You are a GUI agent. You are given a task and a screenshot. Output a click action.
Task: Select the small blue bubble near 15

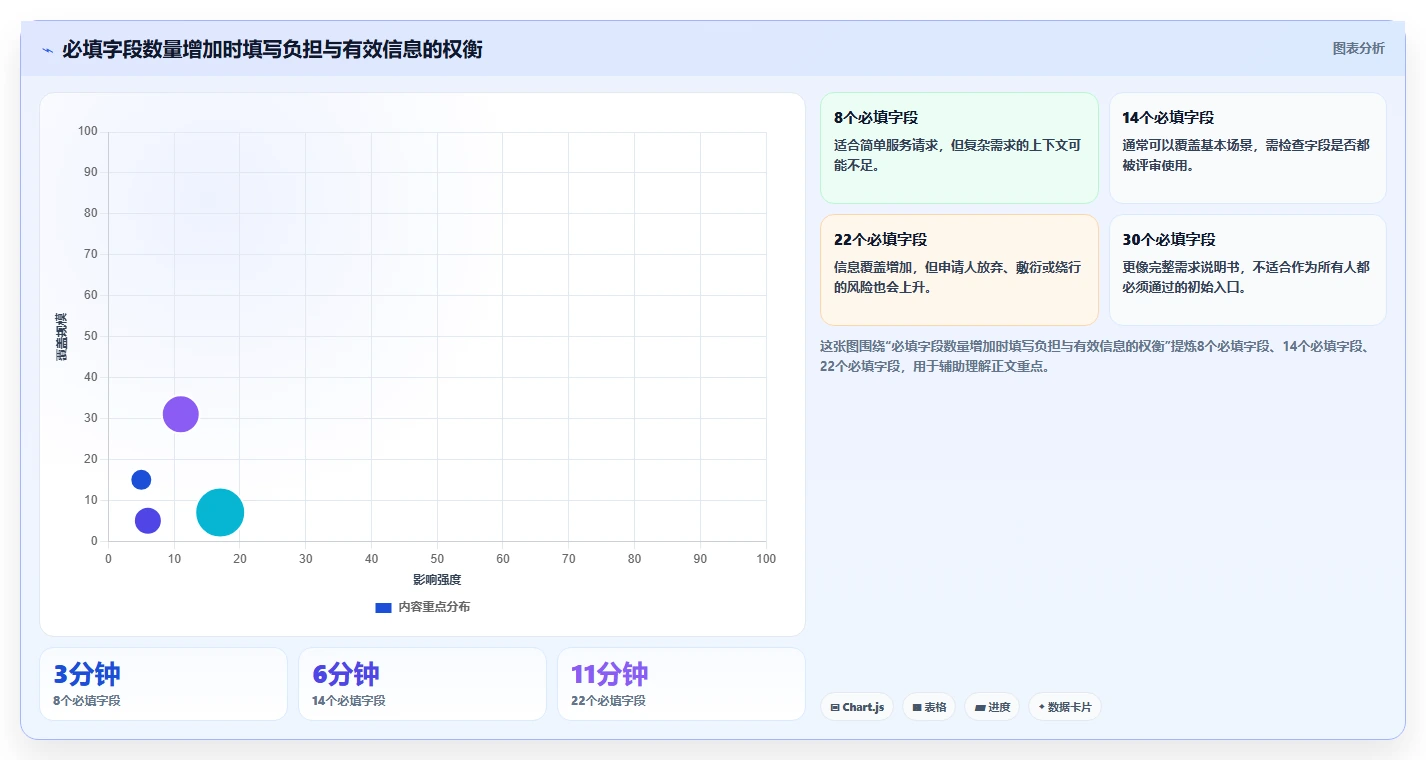141,480
